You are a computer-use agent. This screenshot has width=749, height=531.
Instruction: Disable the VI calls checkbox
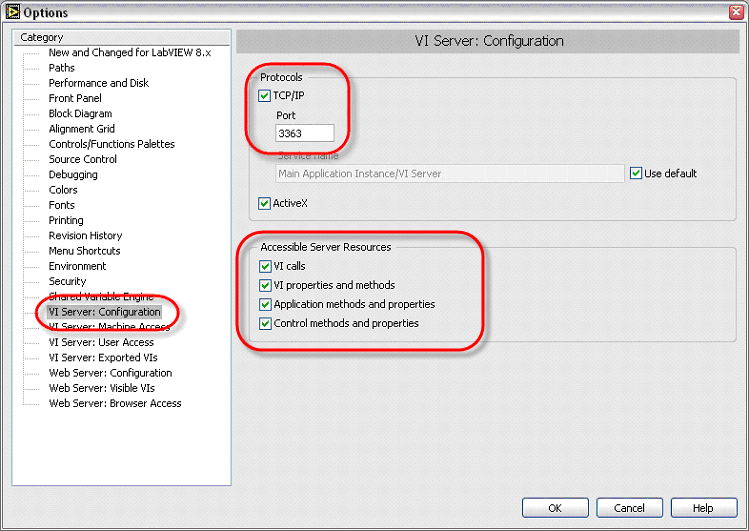pos(265,267)
